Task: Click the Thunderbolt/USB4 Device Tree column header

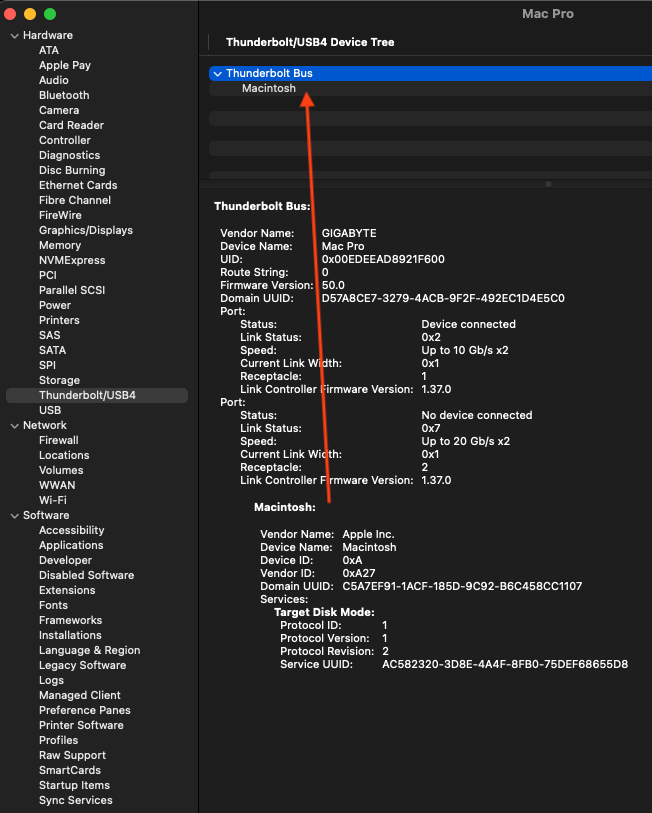Action: 310,43
